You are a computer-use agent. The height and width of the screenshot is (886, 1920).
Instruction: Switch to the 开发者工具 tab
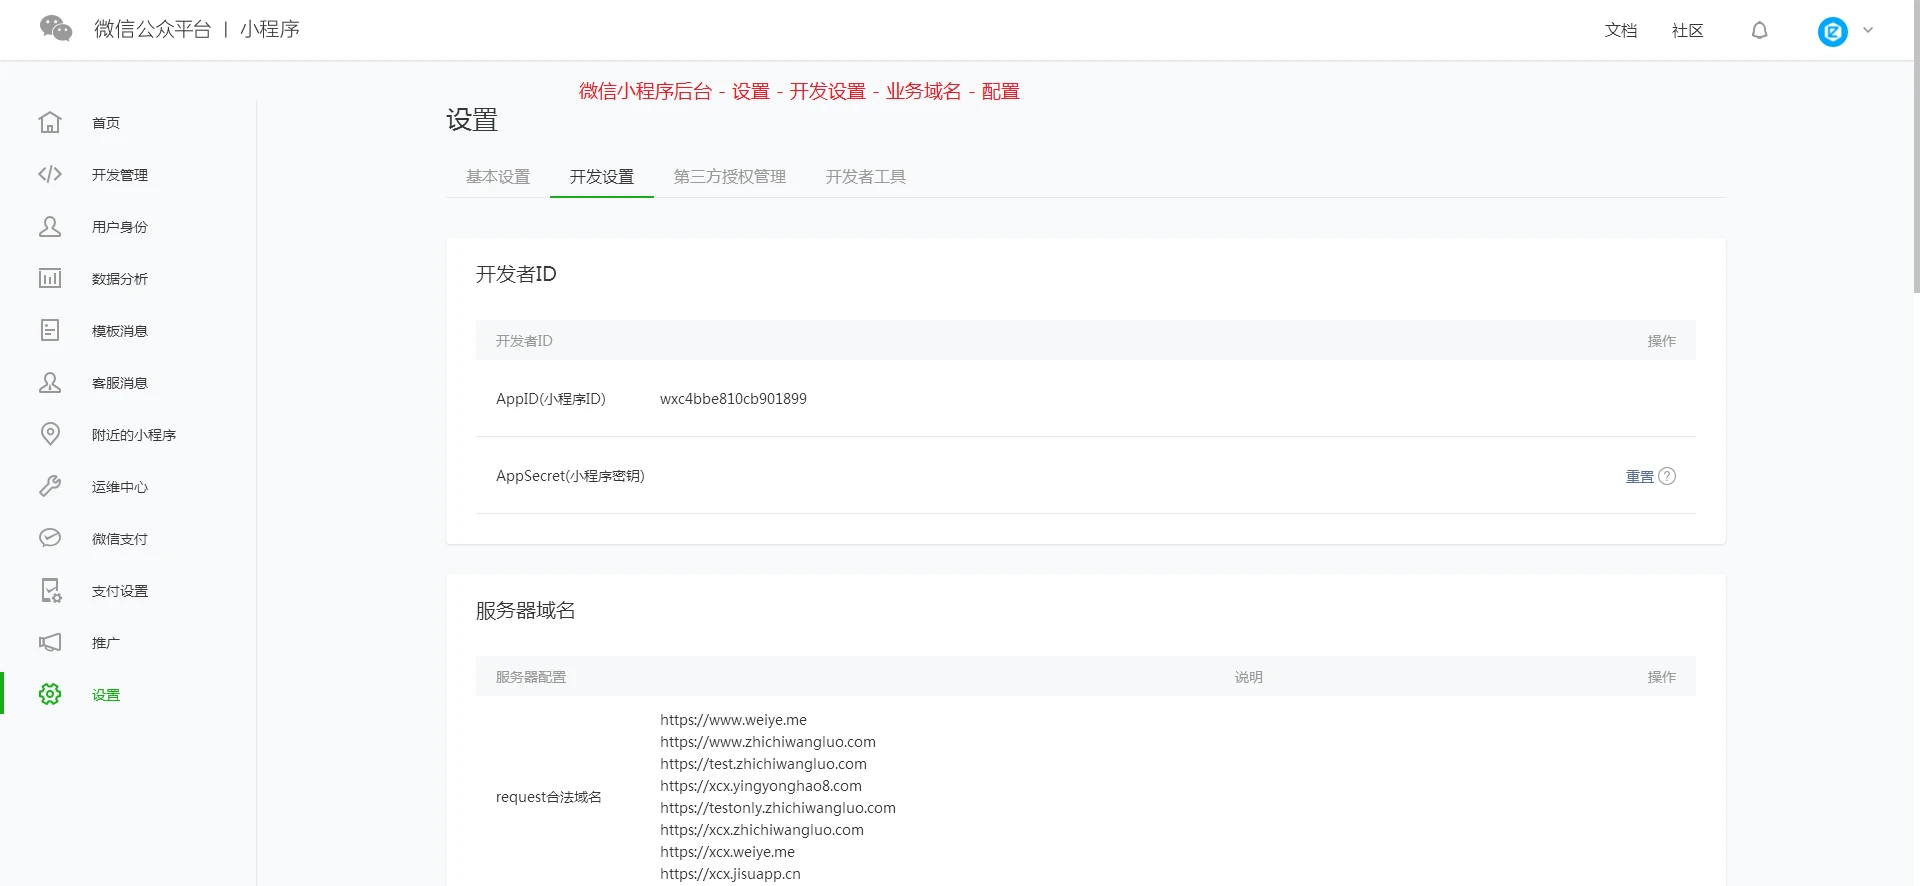coord(866,177)
